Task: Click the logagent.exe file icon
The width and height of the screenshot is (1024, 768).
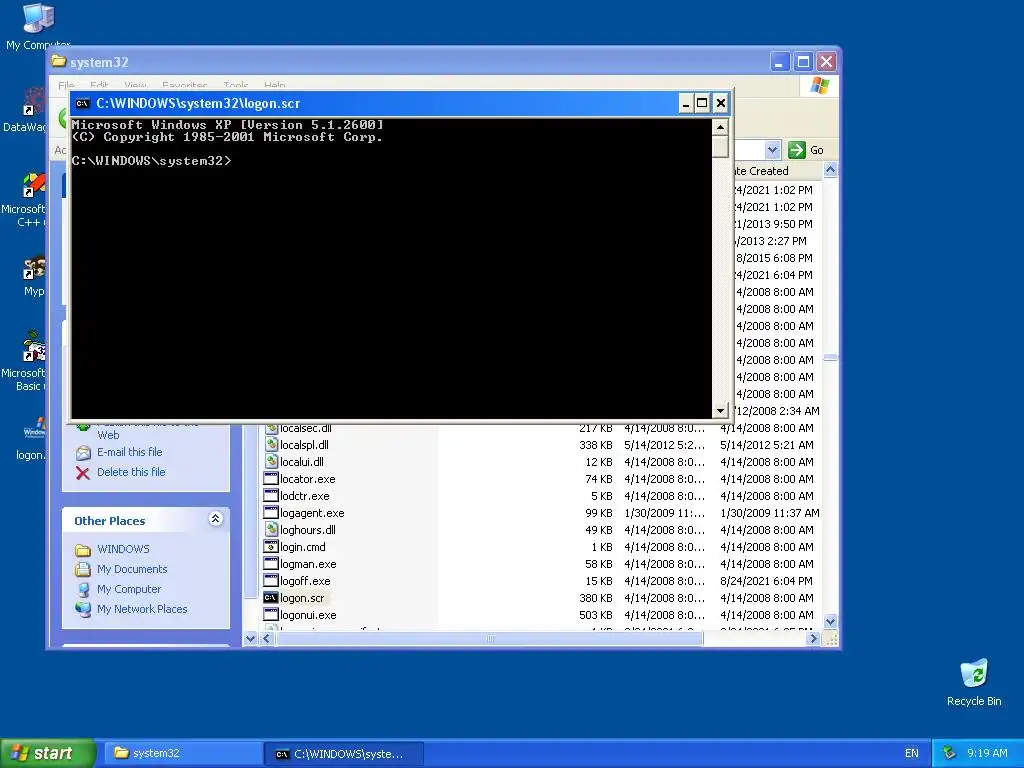Action: [x=271, y=513]
